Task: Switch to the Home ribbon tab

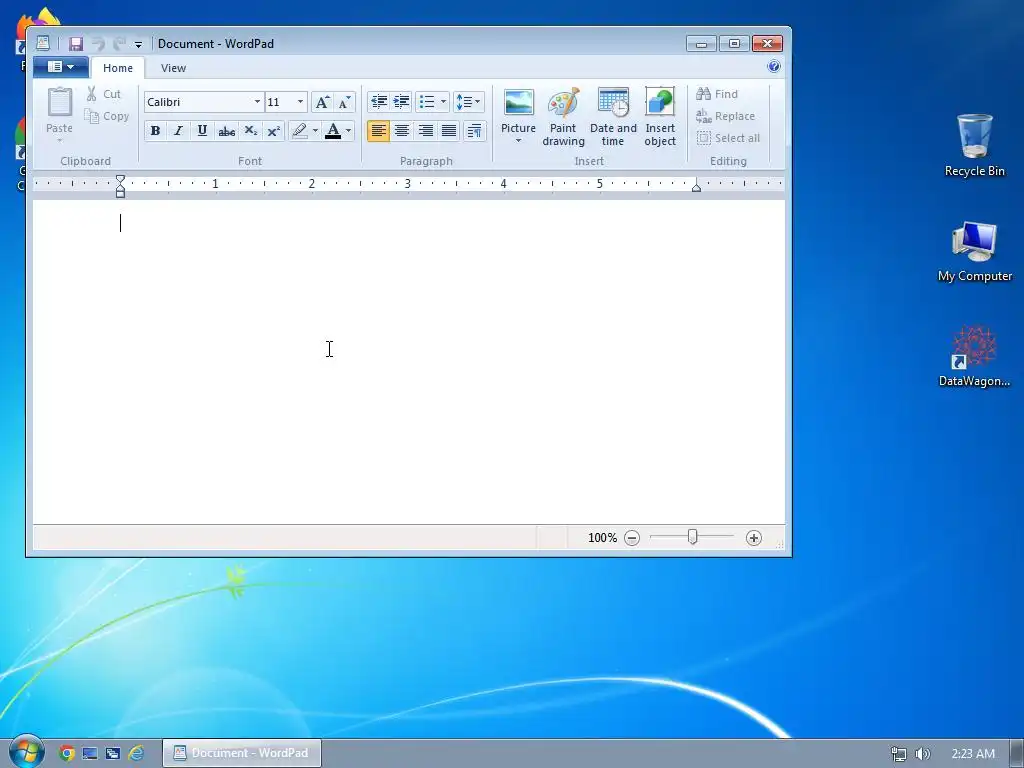Action: click(118, 68)
